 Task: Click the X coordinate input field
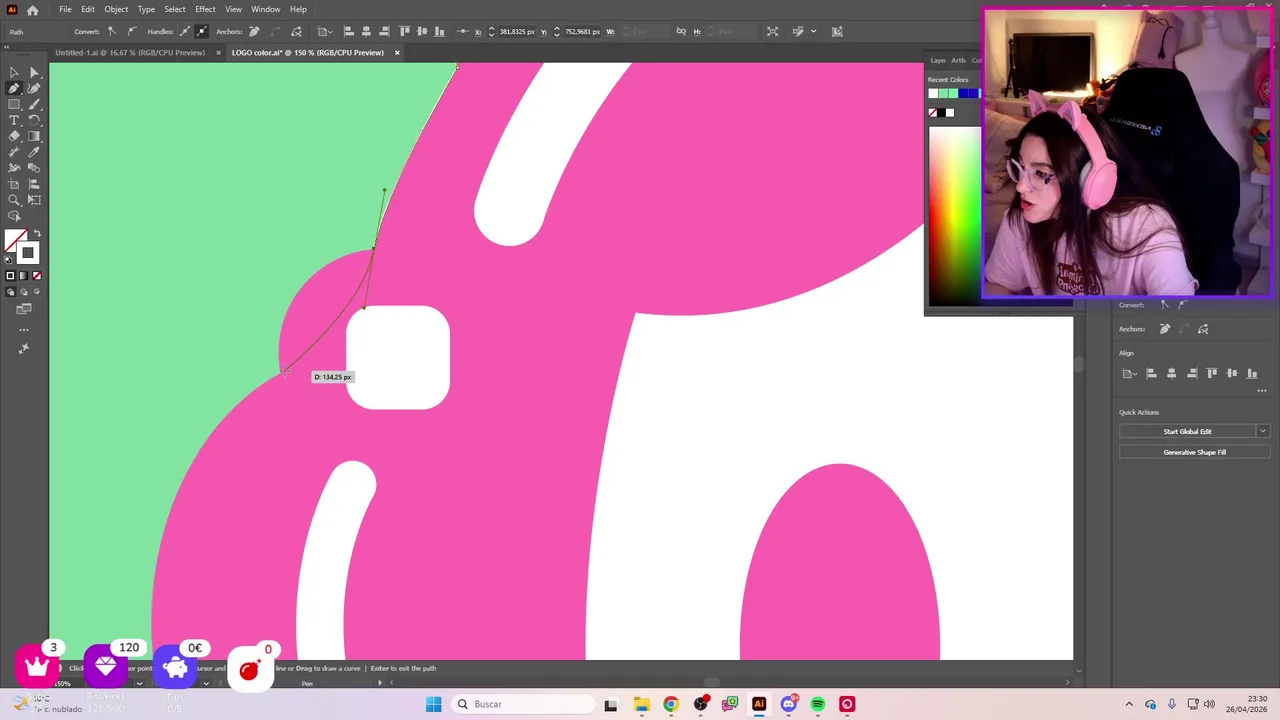(517, 31)
